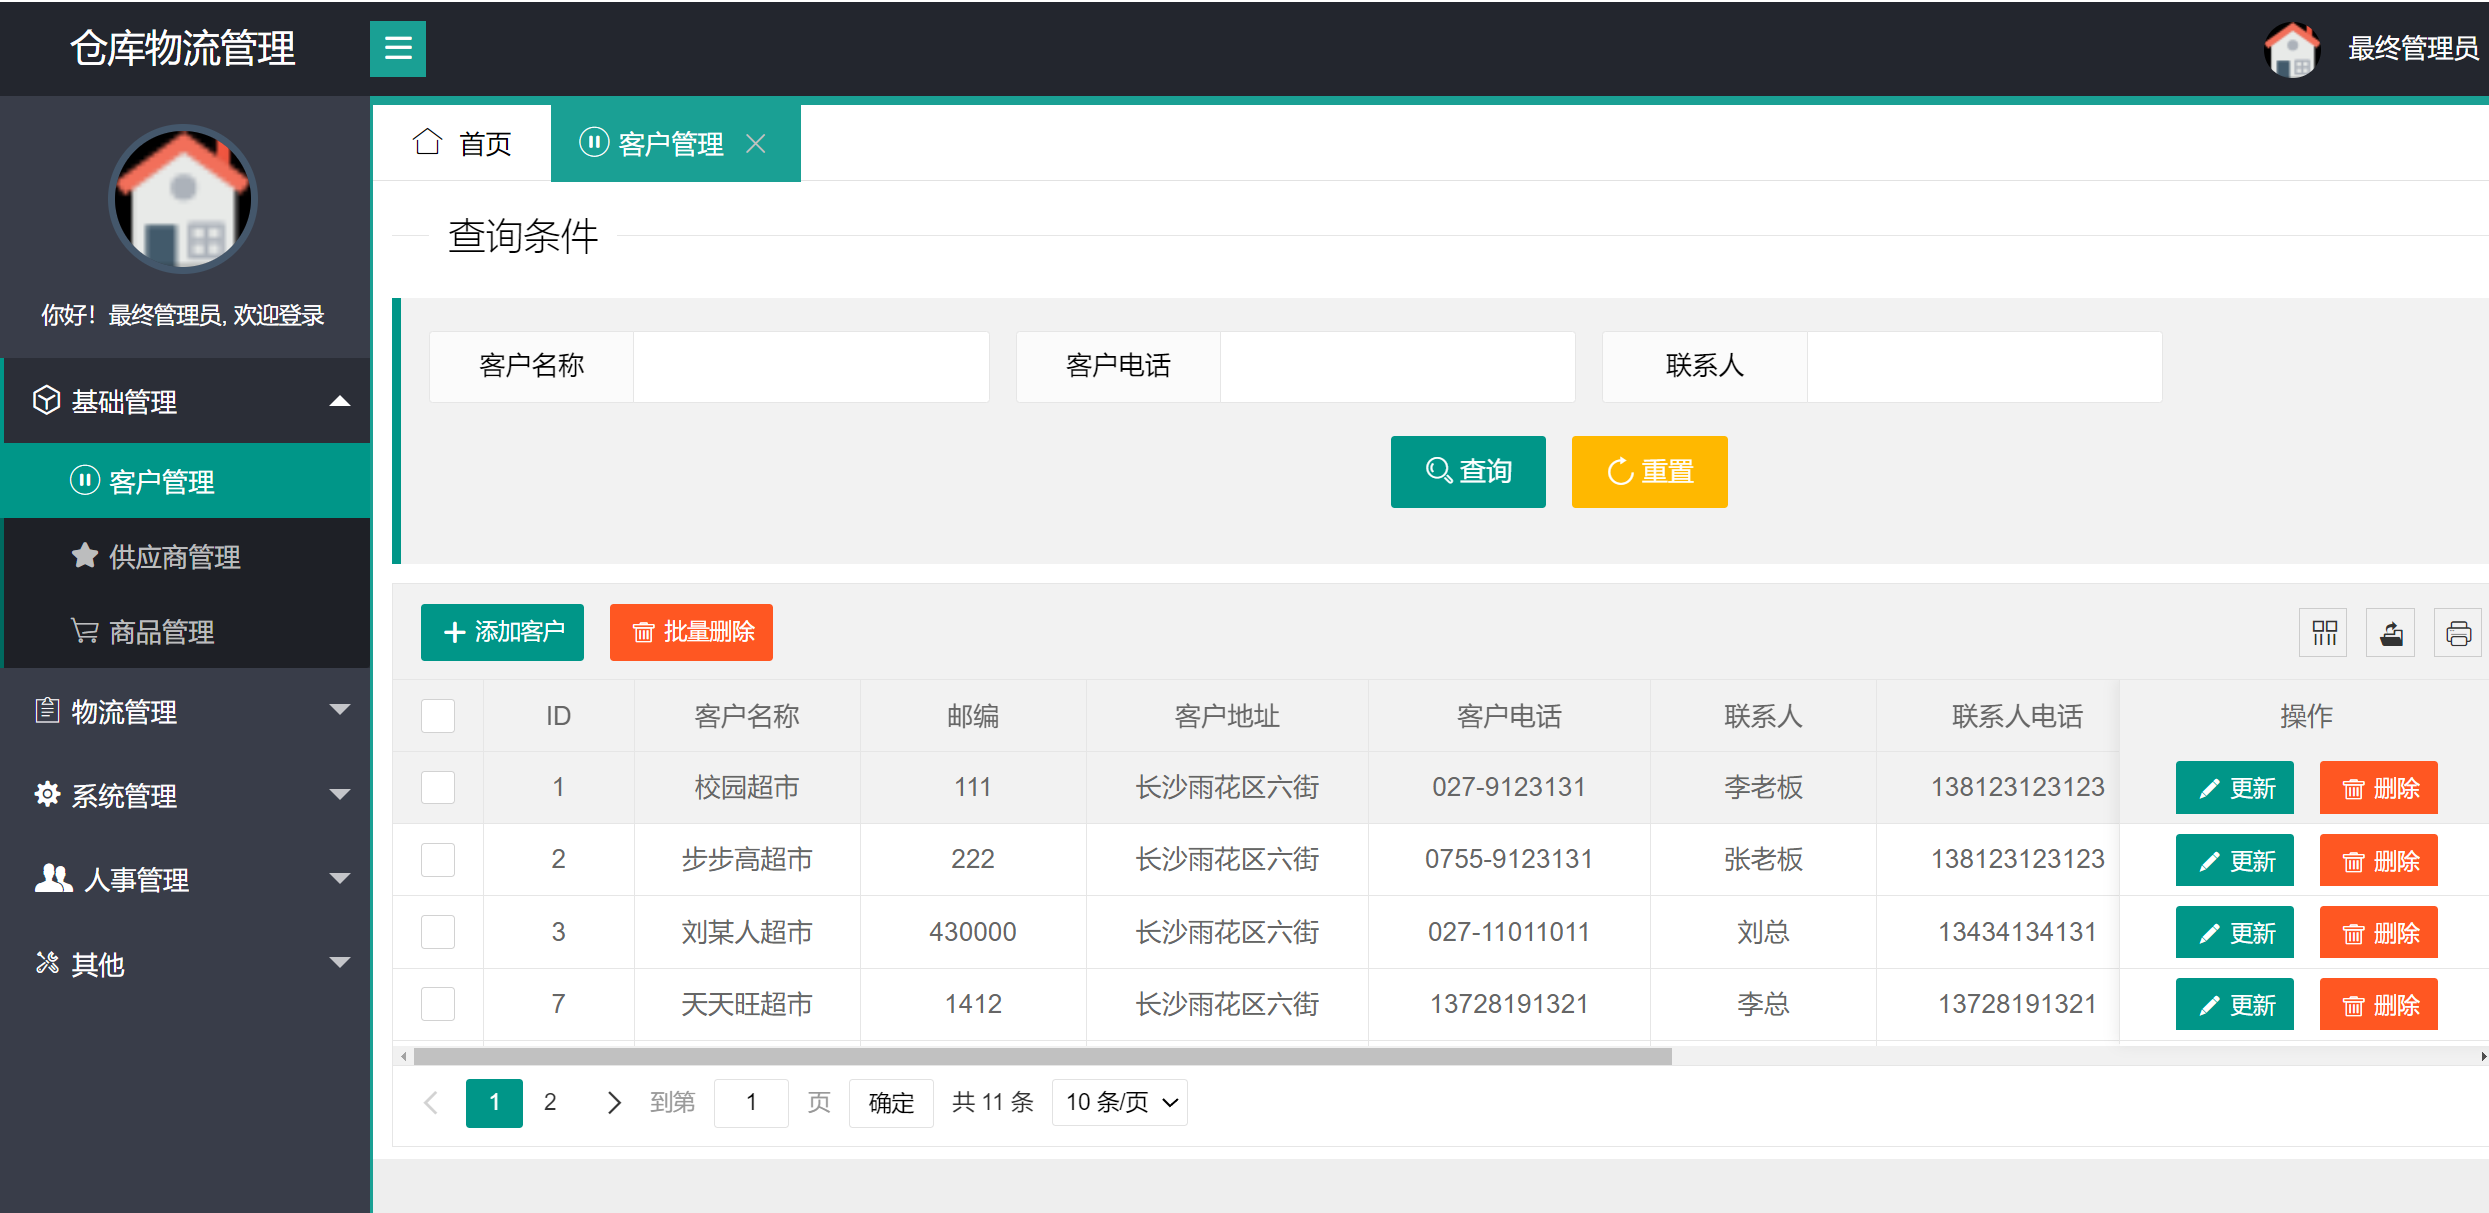Expand the 其他 menu arrow
Screen dimensions: 2489x1213
(340, 963)
